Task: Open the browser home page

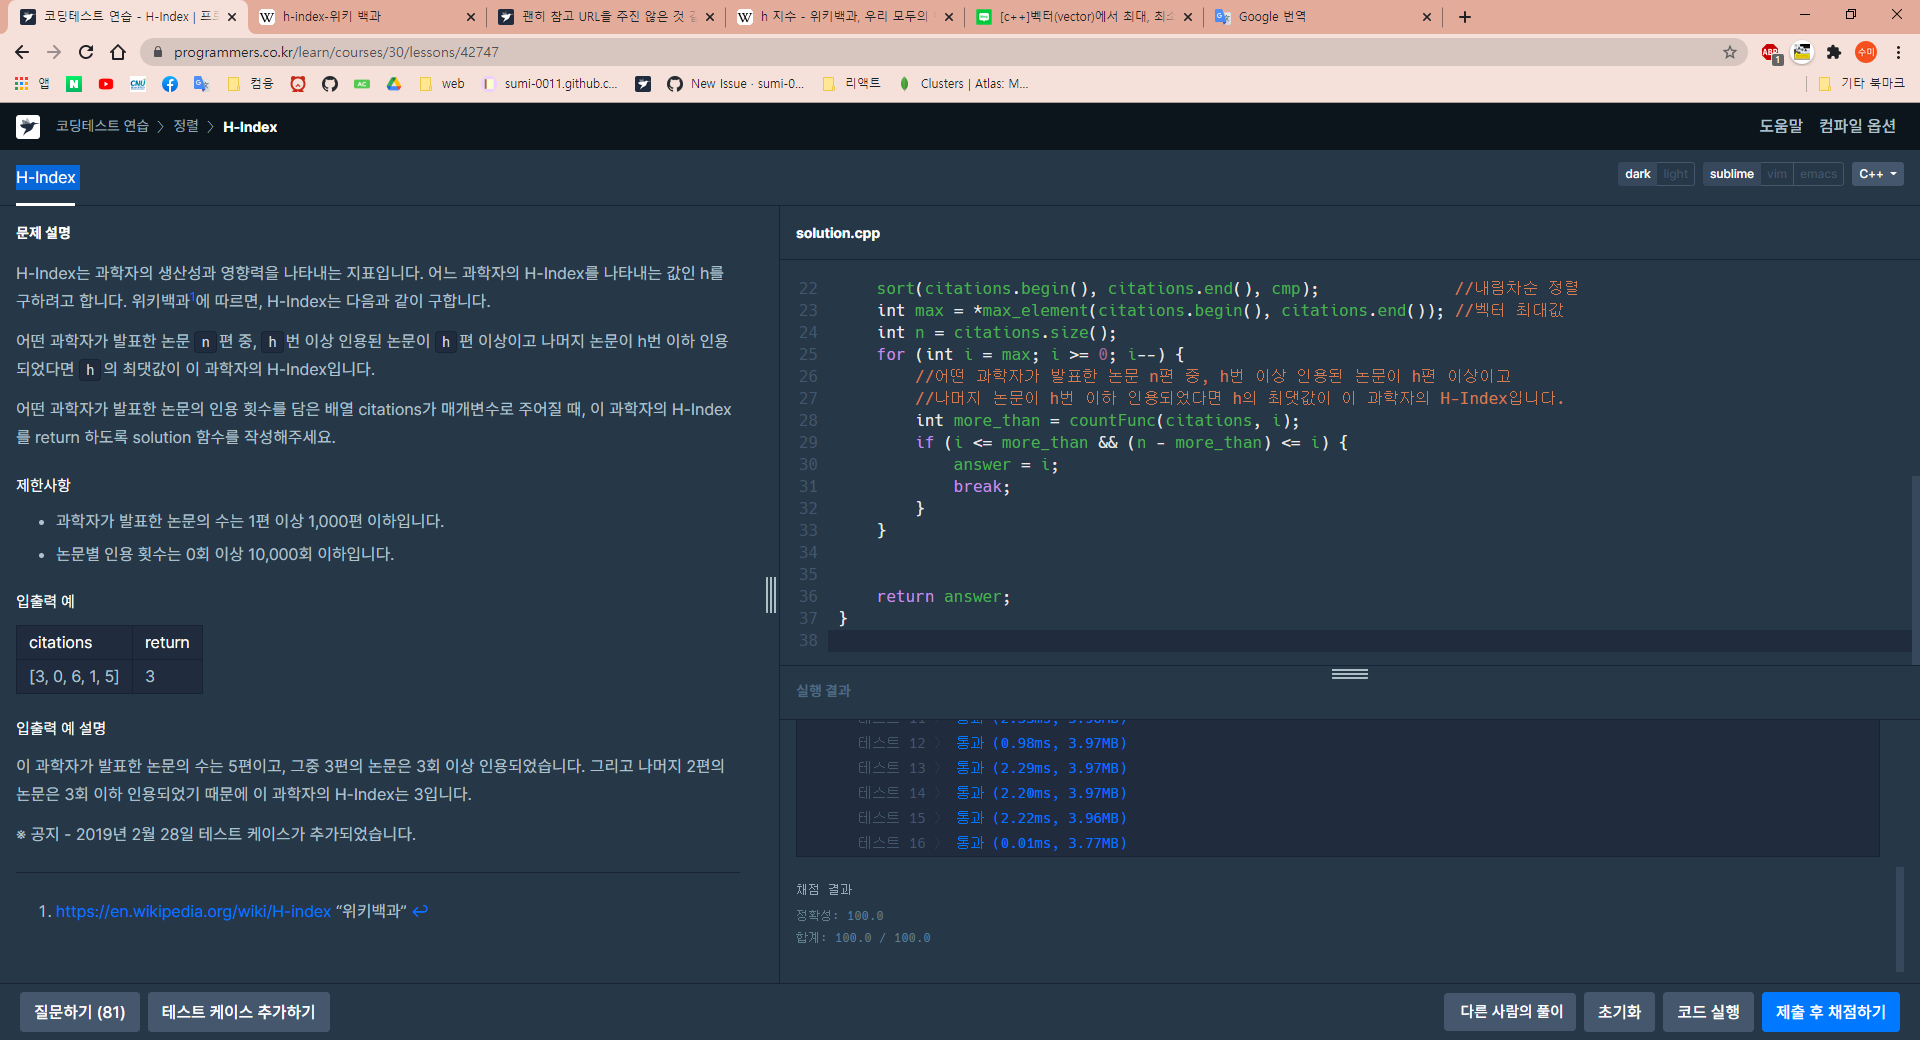Action: click(118, 52)
